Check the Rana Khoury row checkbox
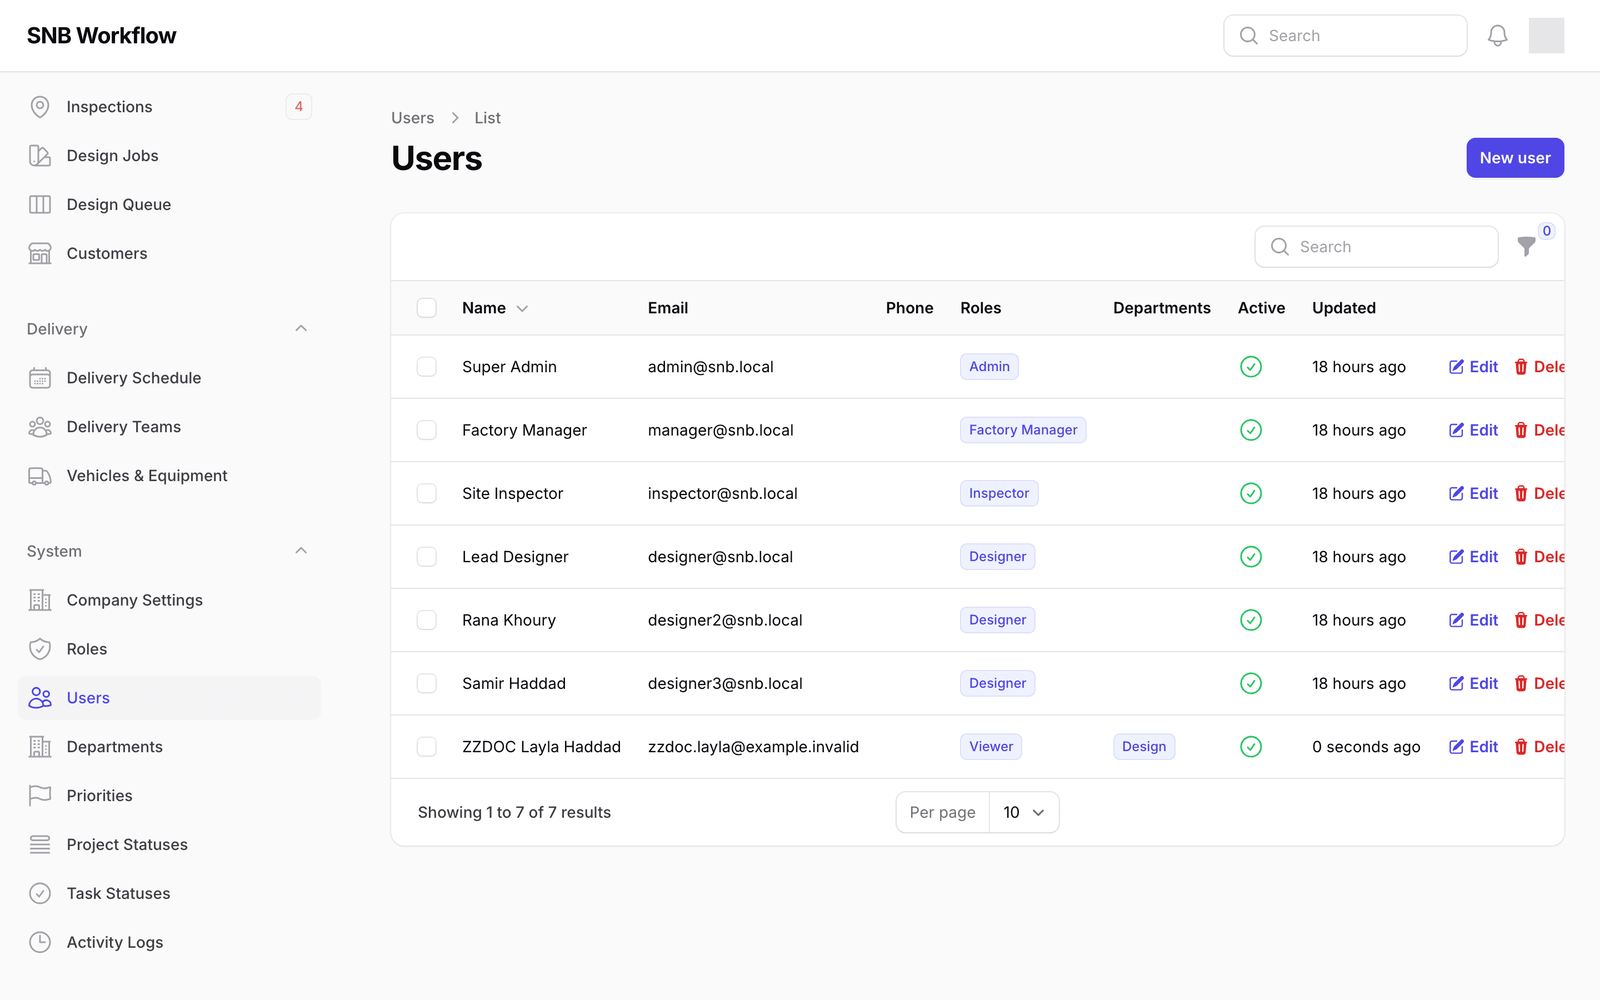The width and height of the screenshot is (1600, 1000). pos(427,620)
